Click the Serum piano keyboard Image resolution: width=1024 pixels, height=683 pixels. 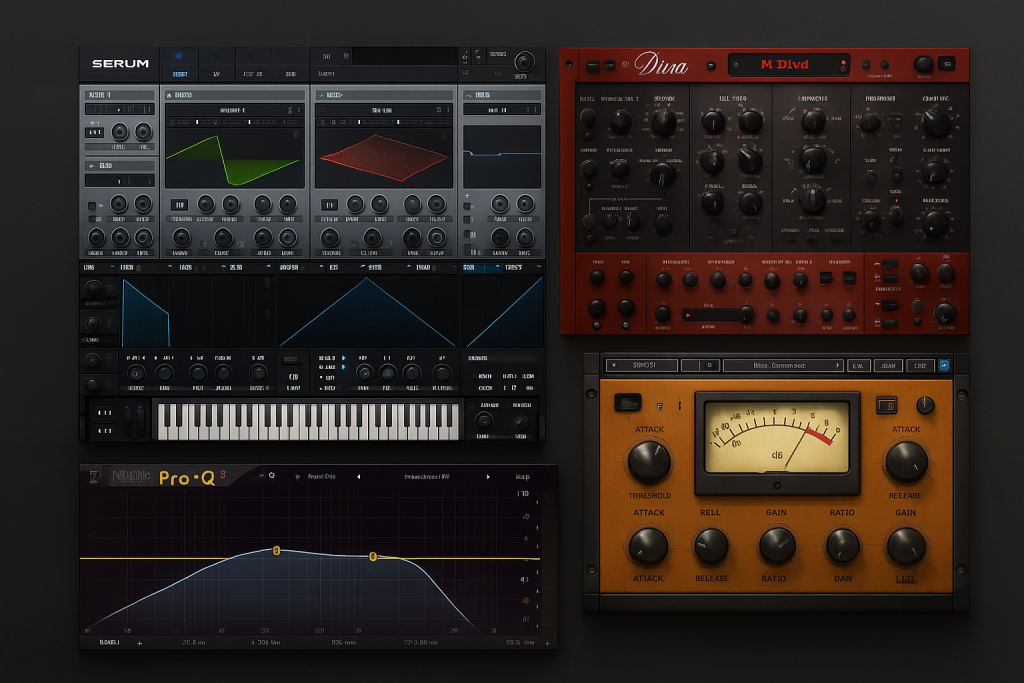click(308, 421)
